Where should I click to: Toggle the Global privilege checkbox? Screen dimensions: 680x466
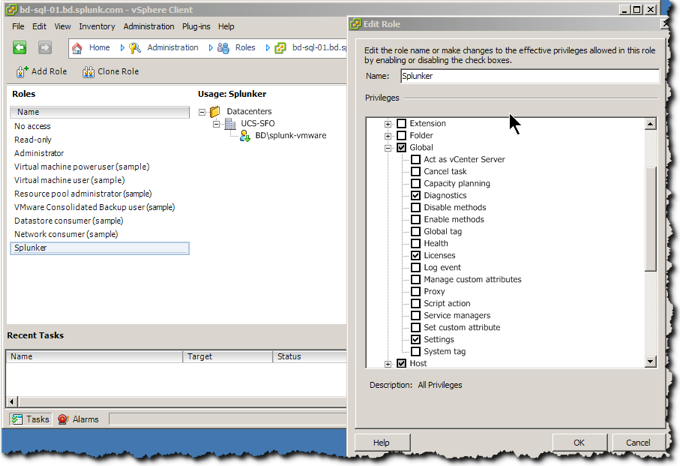click(402, 147)
